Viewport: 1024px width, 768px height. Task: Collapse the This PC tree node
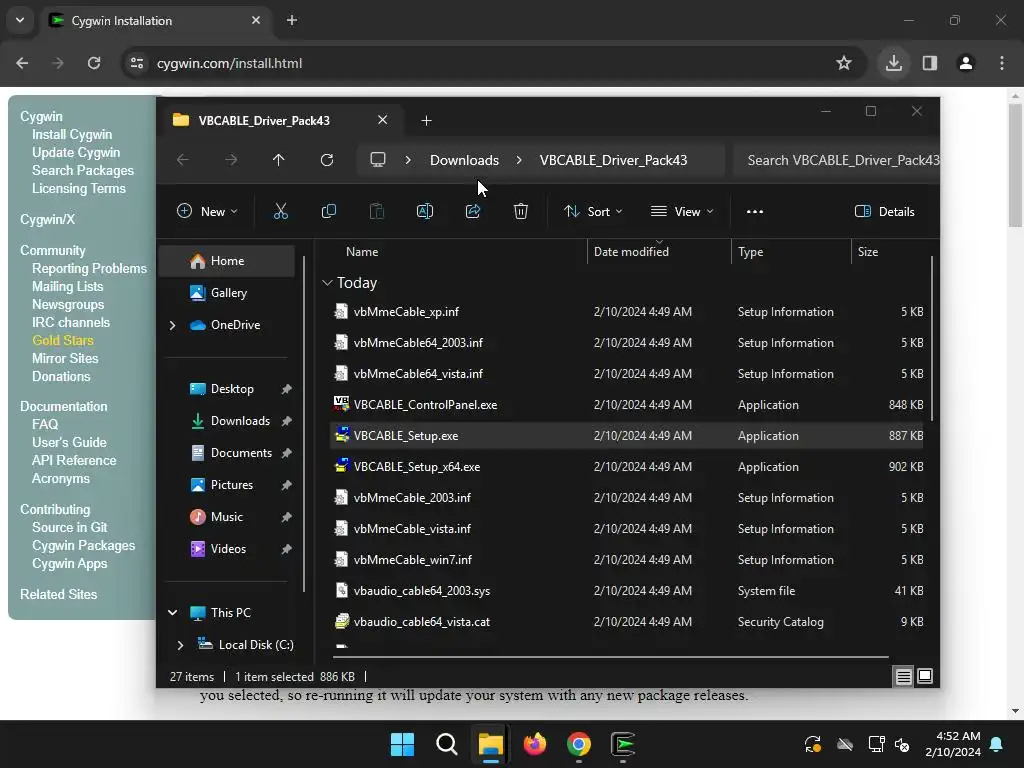click(x=172, y=613)
